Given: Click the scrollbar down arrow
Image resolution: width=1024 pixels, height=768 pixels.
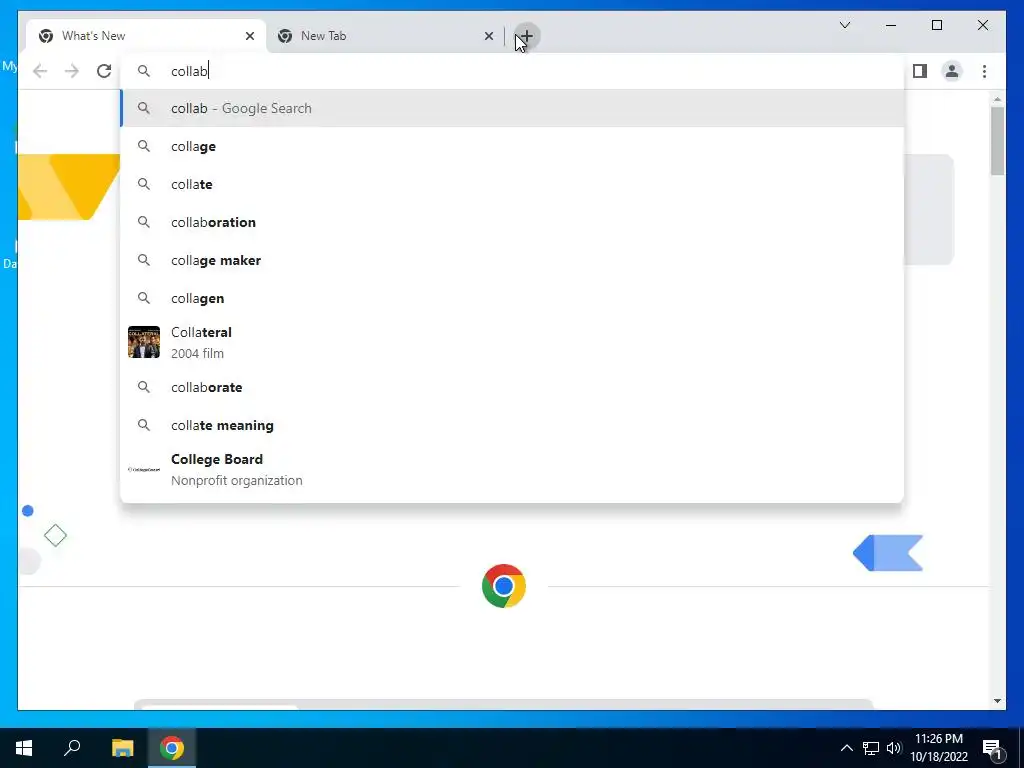Looking at the screenshot, I should coord(997,701).
